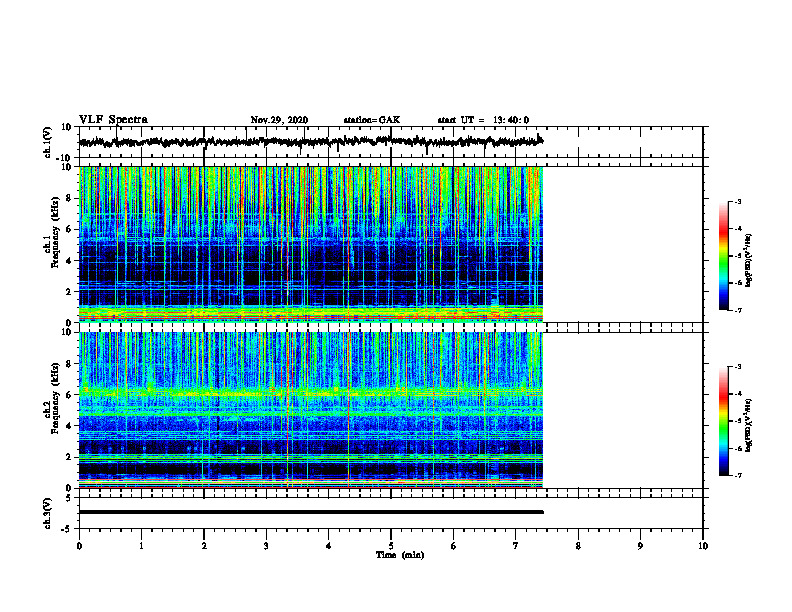Click time-axis tick label "1" at bottom
Viewport: 792px width, 612px height.
tap(141, 546)
